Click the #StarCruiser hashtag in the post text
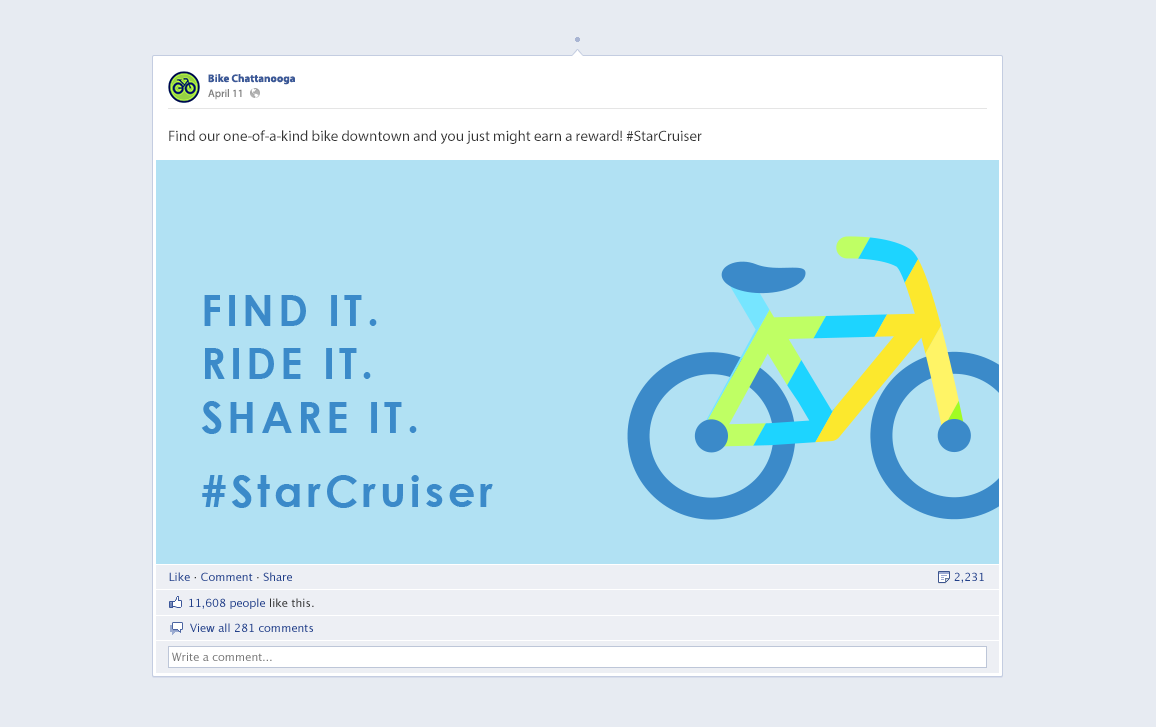Image resolution: width=1156 pixels, height=727 pixels. click(x=664, y=136)
